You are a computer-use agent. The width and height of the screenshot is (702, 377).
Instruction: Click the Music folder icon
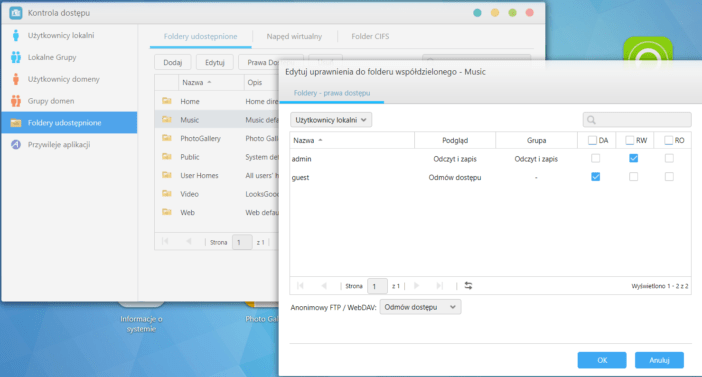tap(167, 120)
